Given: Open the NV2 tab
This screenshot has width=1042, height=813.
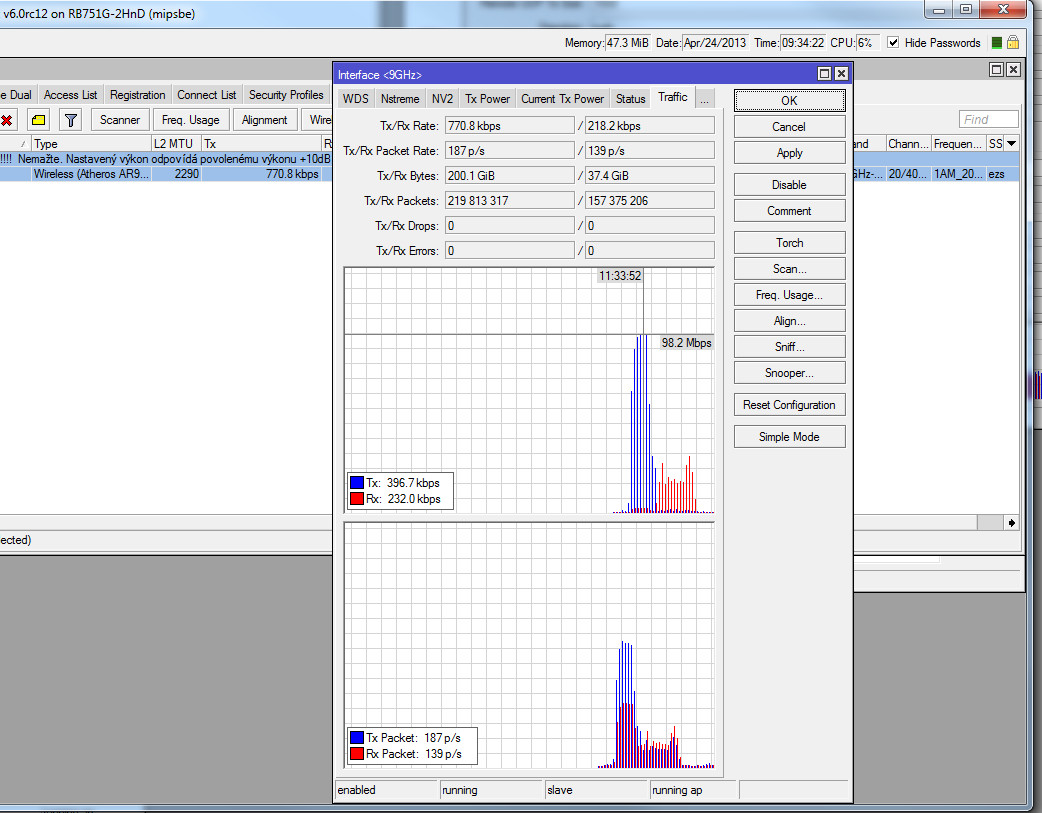Looking at the screenshot, I should (443, 98).
